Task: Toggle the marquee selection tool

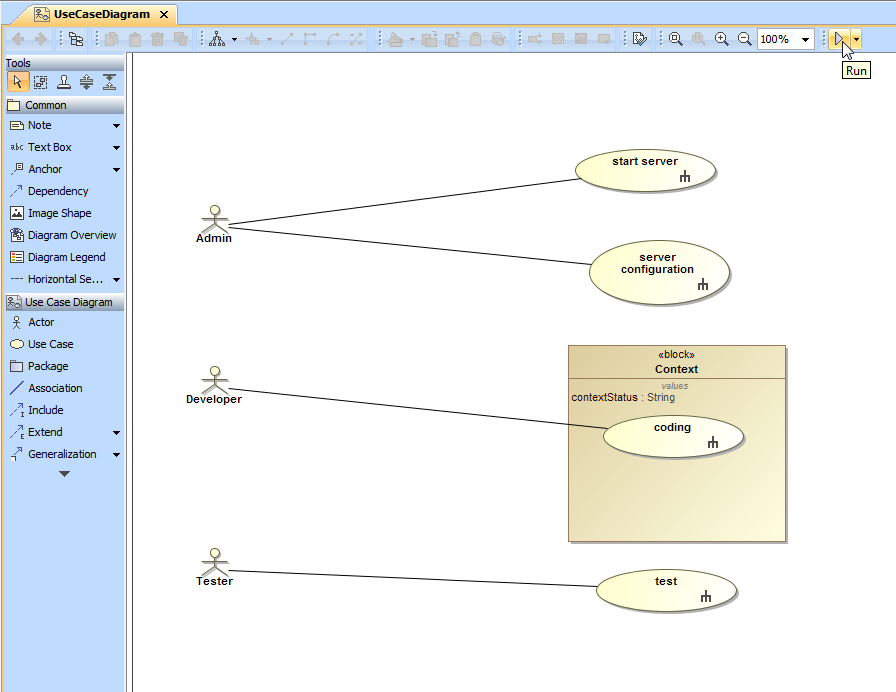Action: pos(40,82)
